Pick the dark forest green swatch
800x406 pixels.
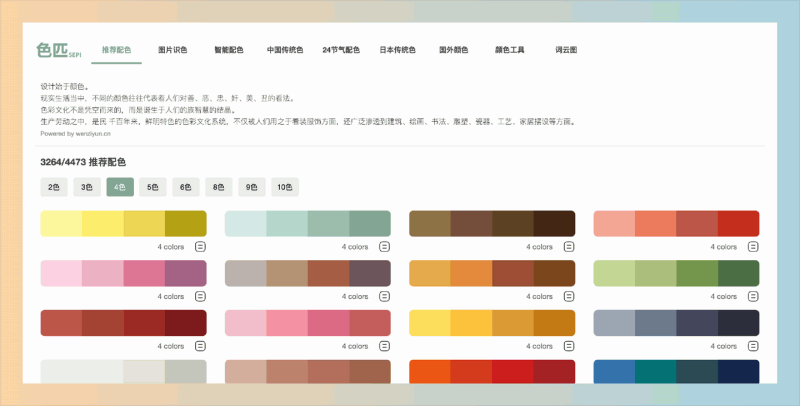(739, 273)
